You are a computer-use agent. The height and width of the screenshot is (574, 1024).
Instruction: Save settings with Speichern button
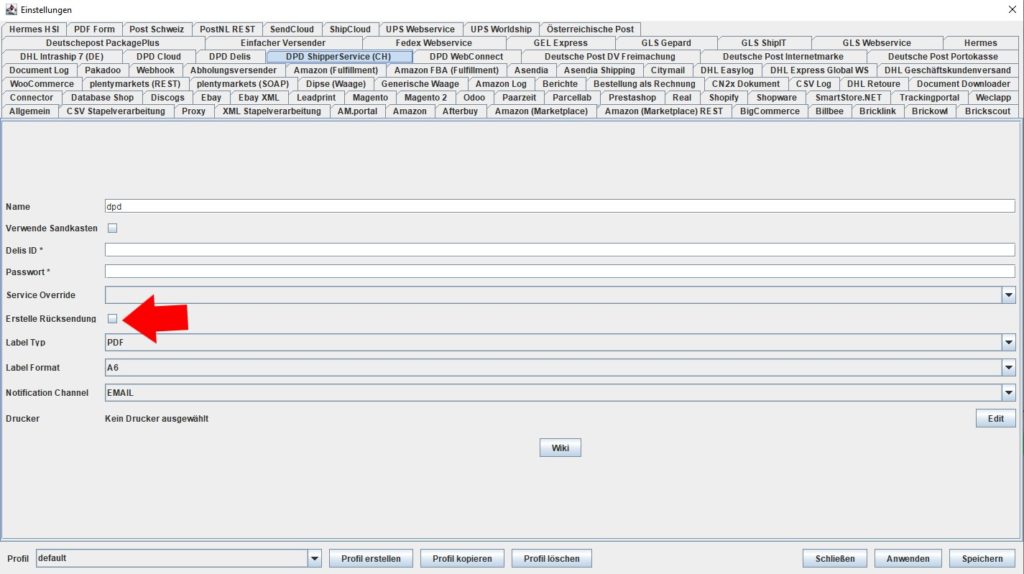point(982,558)
